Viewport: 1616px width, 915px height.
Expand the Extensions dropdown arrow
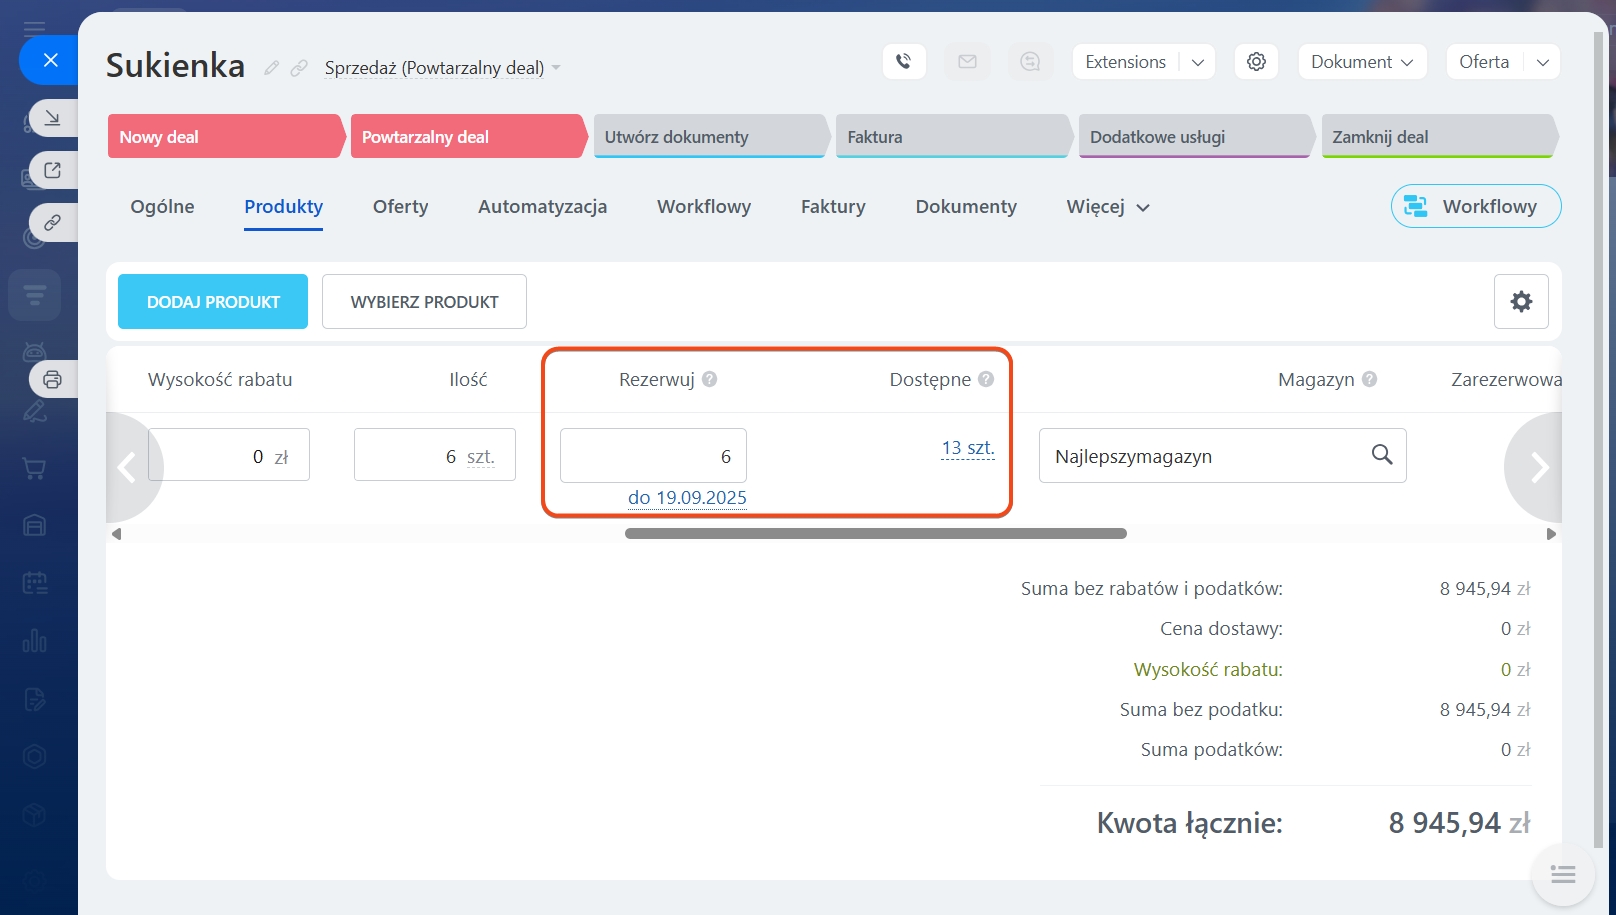coord(1197,62)
